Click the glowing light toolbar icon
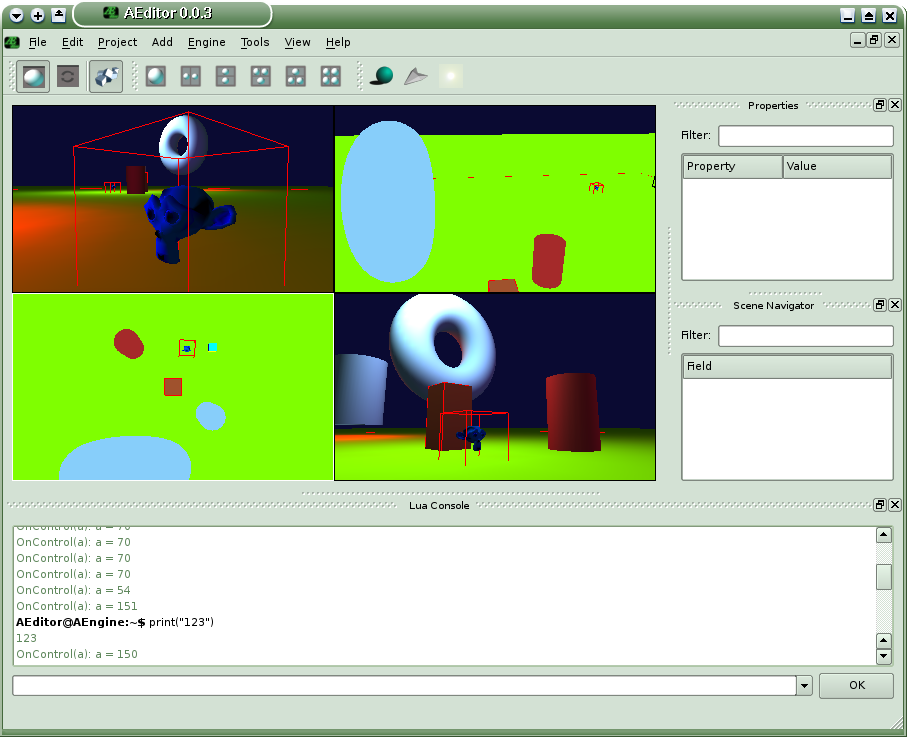This screenshot has height=737, width=907. (450, 76)
